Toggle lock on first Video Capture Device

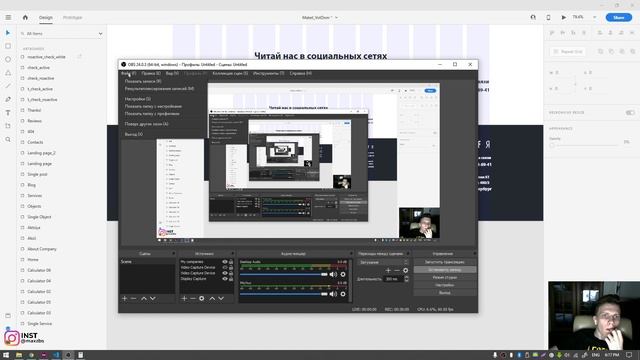coord(231,267)
